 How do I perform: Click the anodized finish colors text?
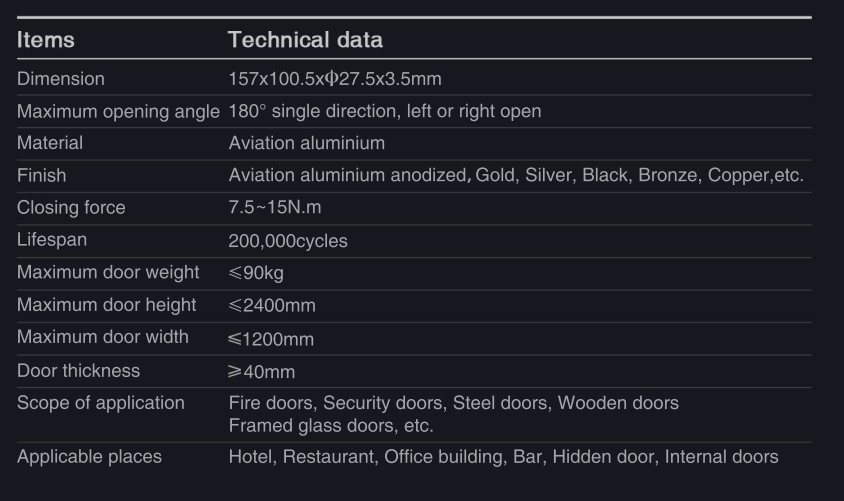pyautogui.click(x=516, y=175)
